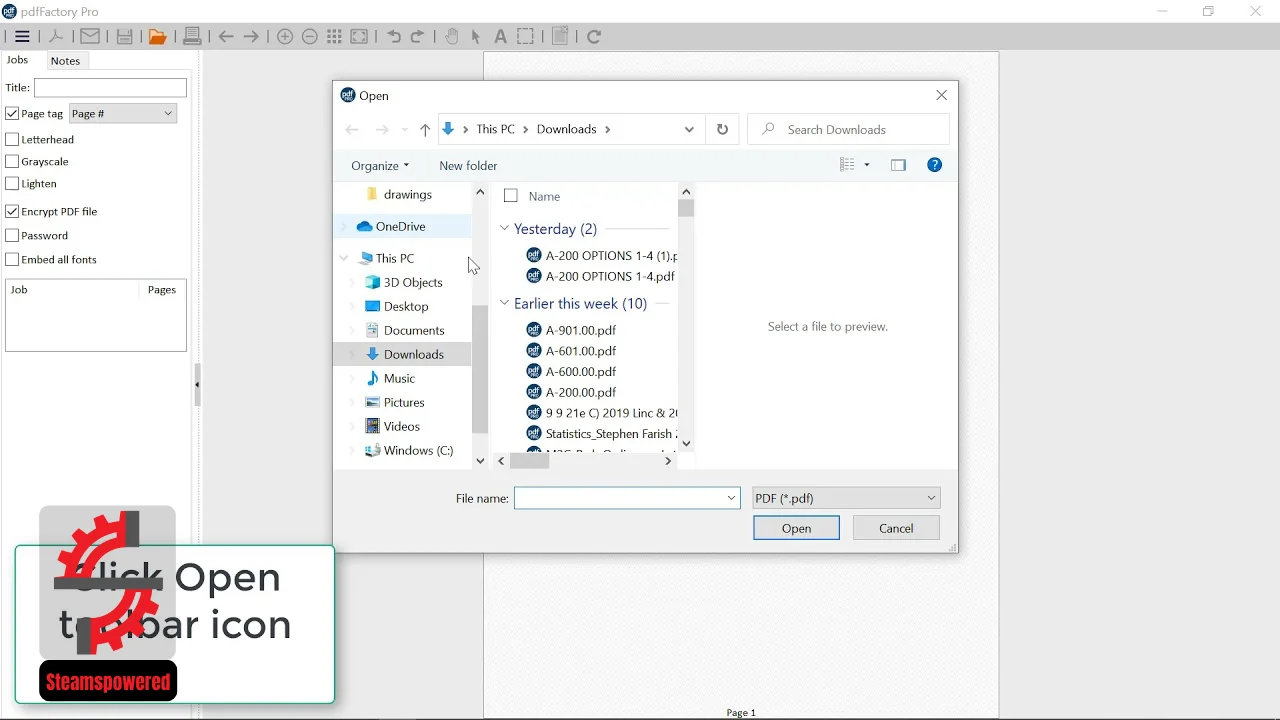The width and height of the screenshot is (1280, 720).
Task: Click the next page right arrow in toolbar
Action: [x=251, y=37]
